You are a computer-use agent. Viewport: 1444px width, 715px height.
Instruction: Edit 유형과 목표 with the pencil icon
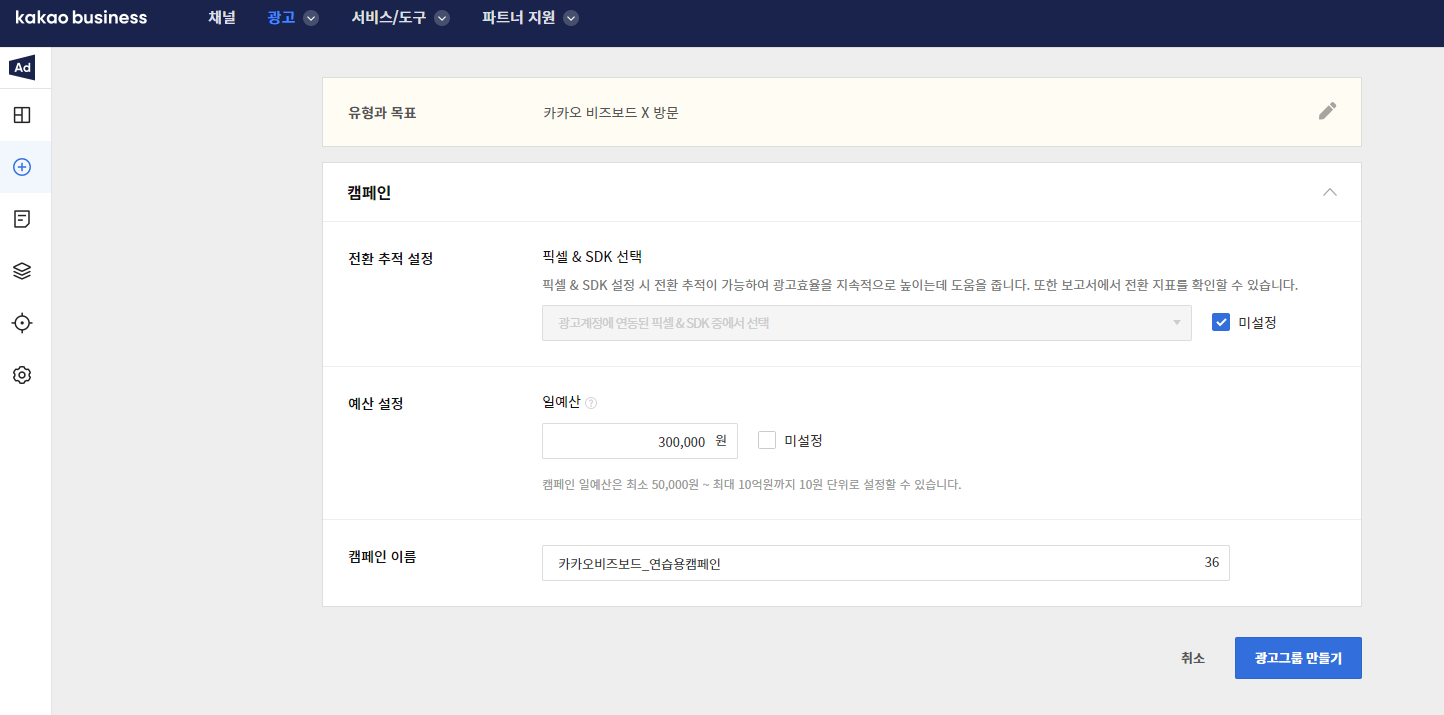point(1327,111)
